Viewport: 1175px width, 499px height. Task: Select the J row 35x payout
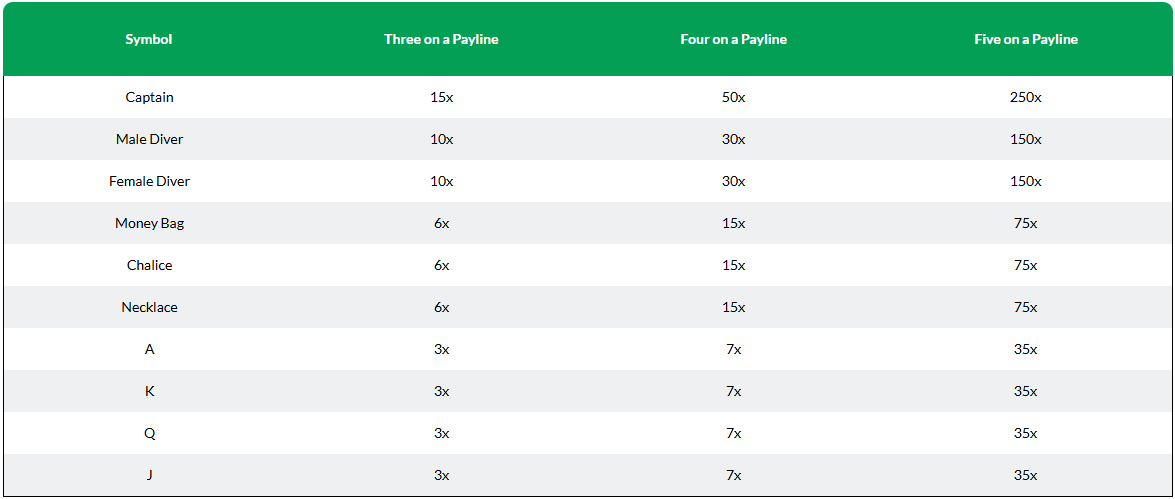coord(1026,475)
